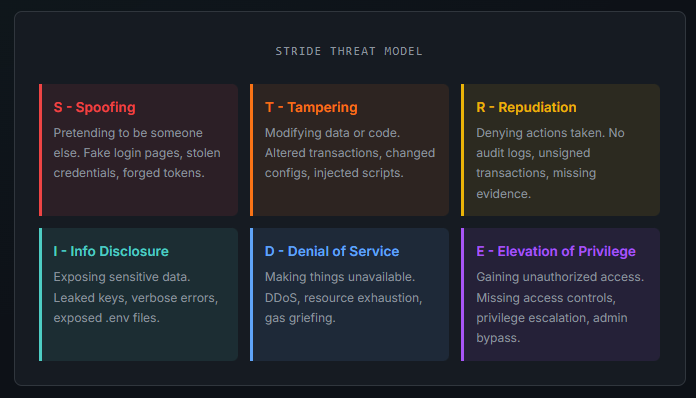The height and width of the screenshot is (398, 696).
Task: Click the 'Pretending to be someone else' description
Action: click(x=137, y=153)
